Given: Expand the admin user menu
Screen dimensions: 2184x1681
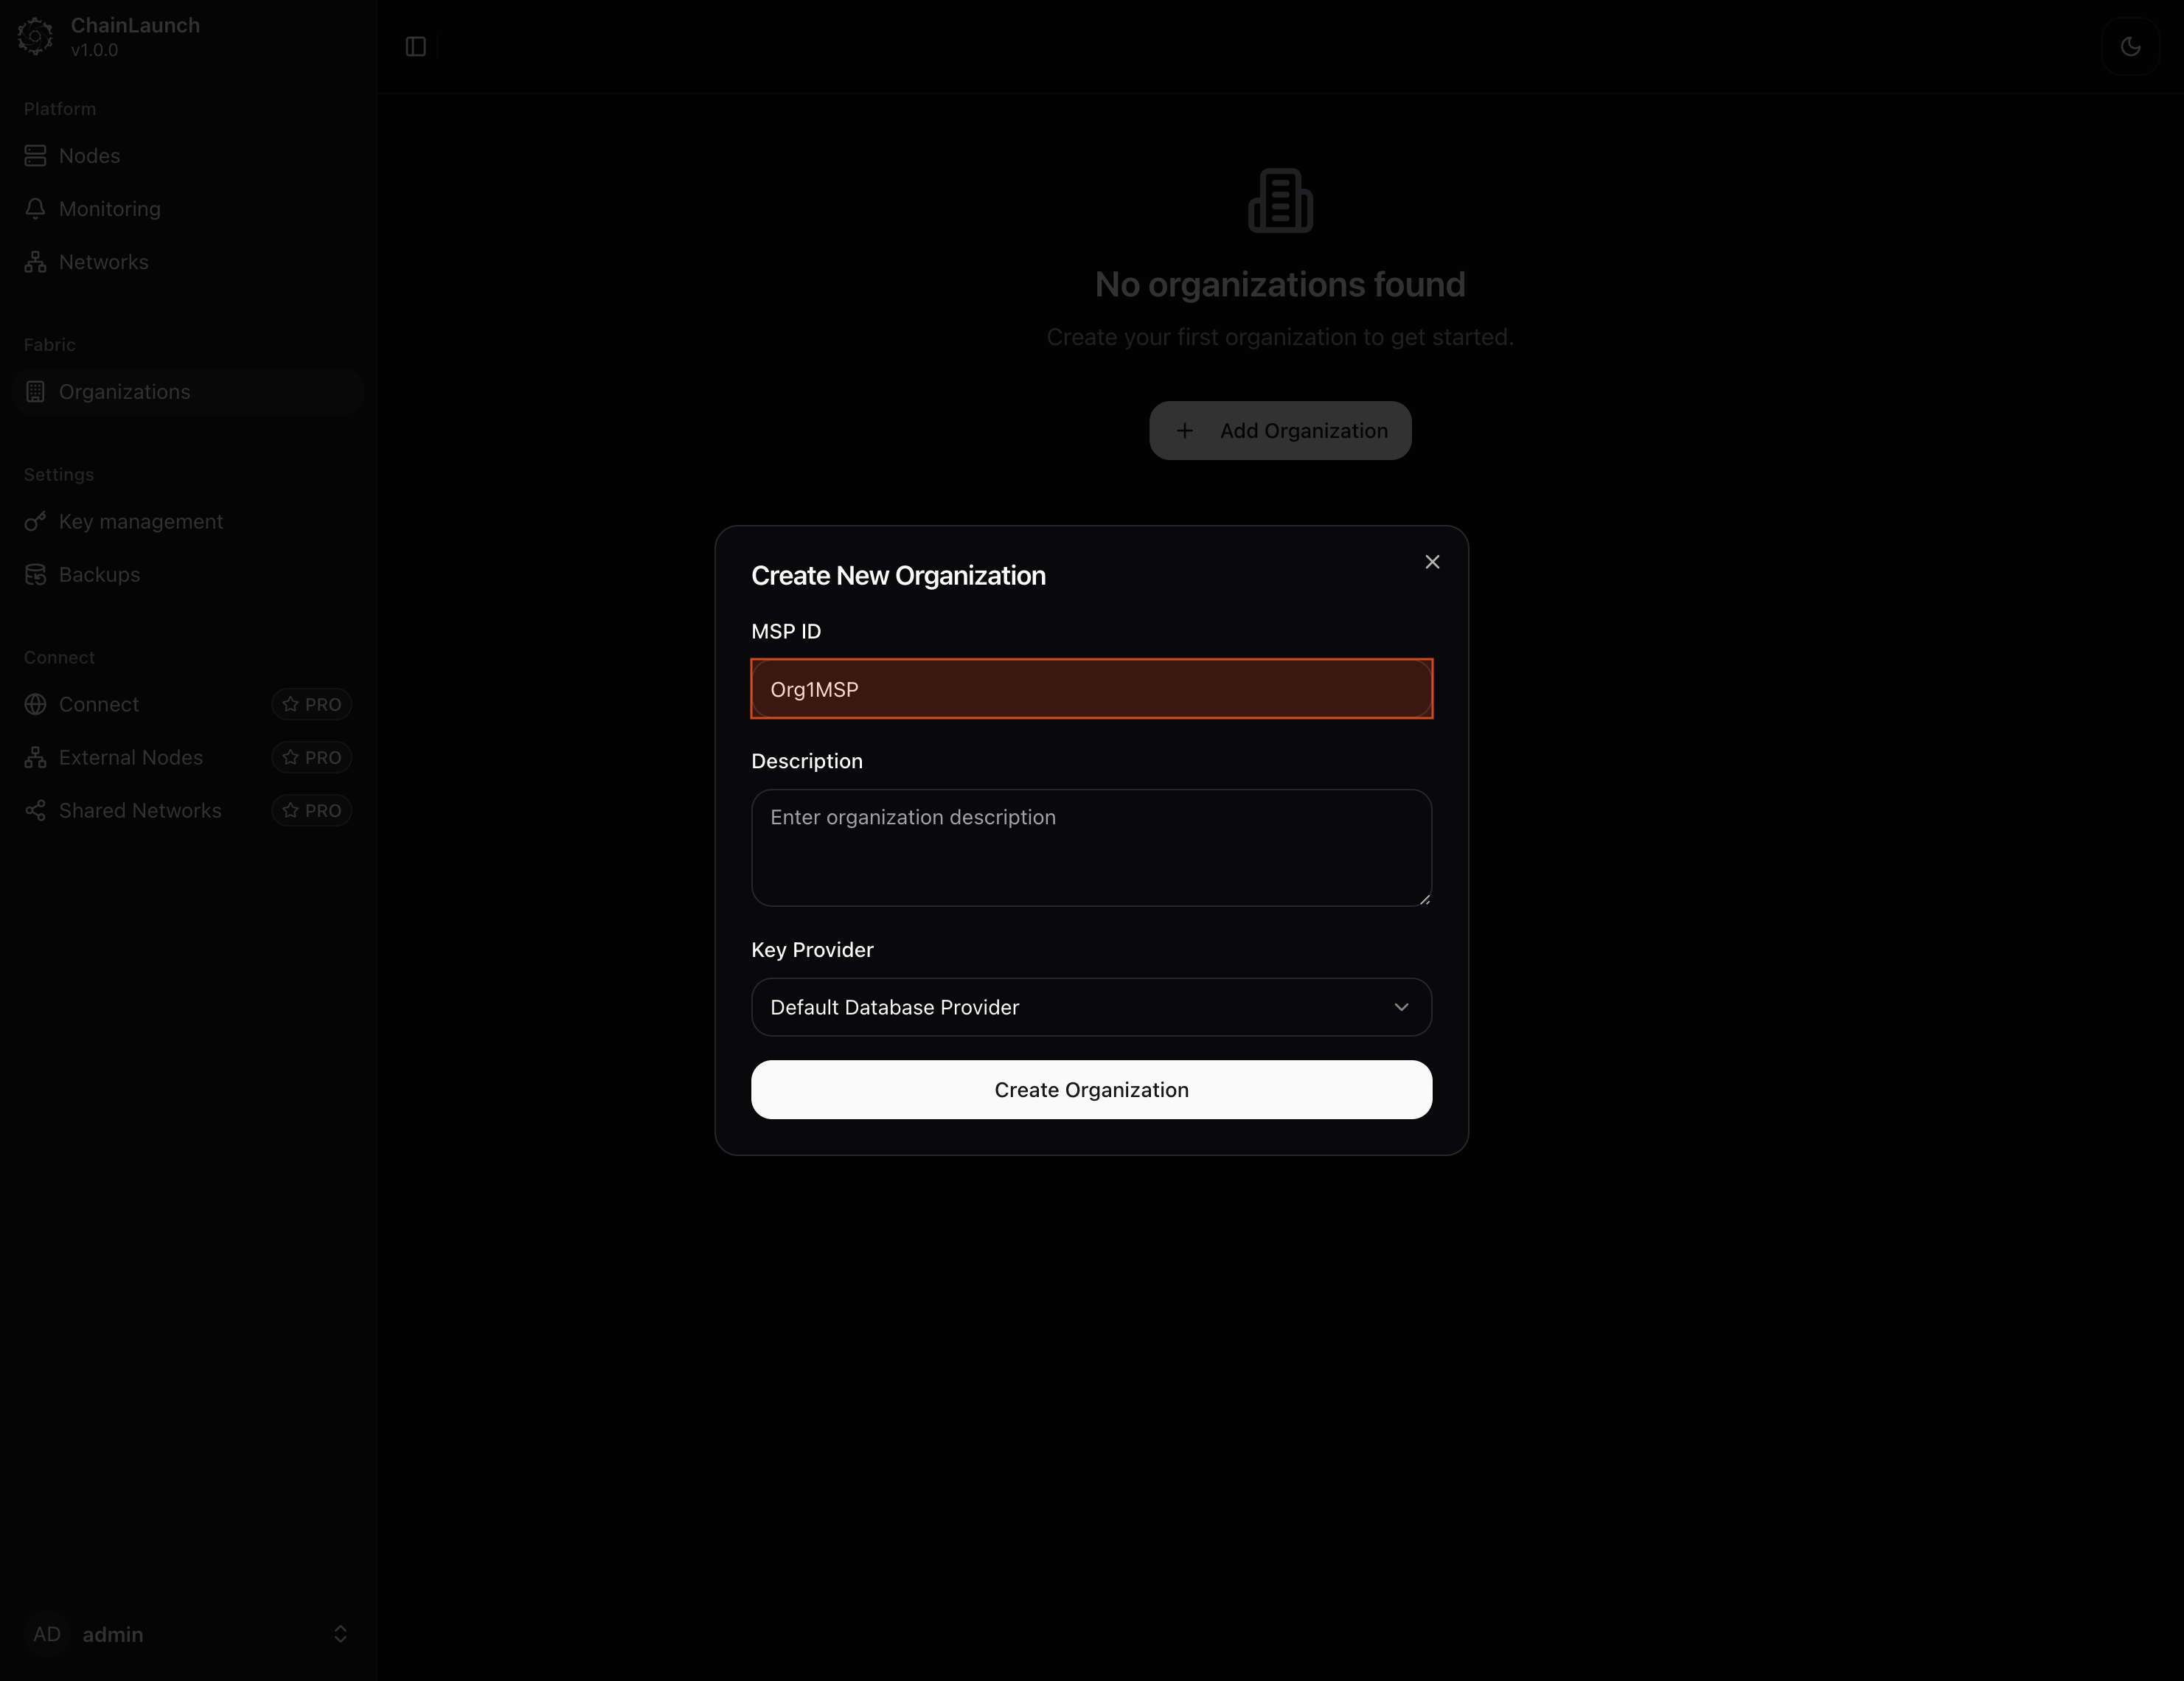Looking at the screenshot, I should pos(340,1634).
